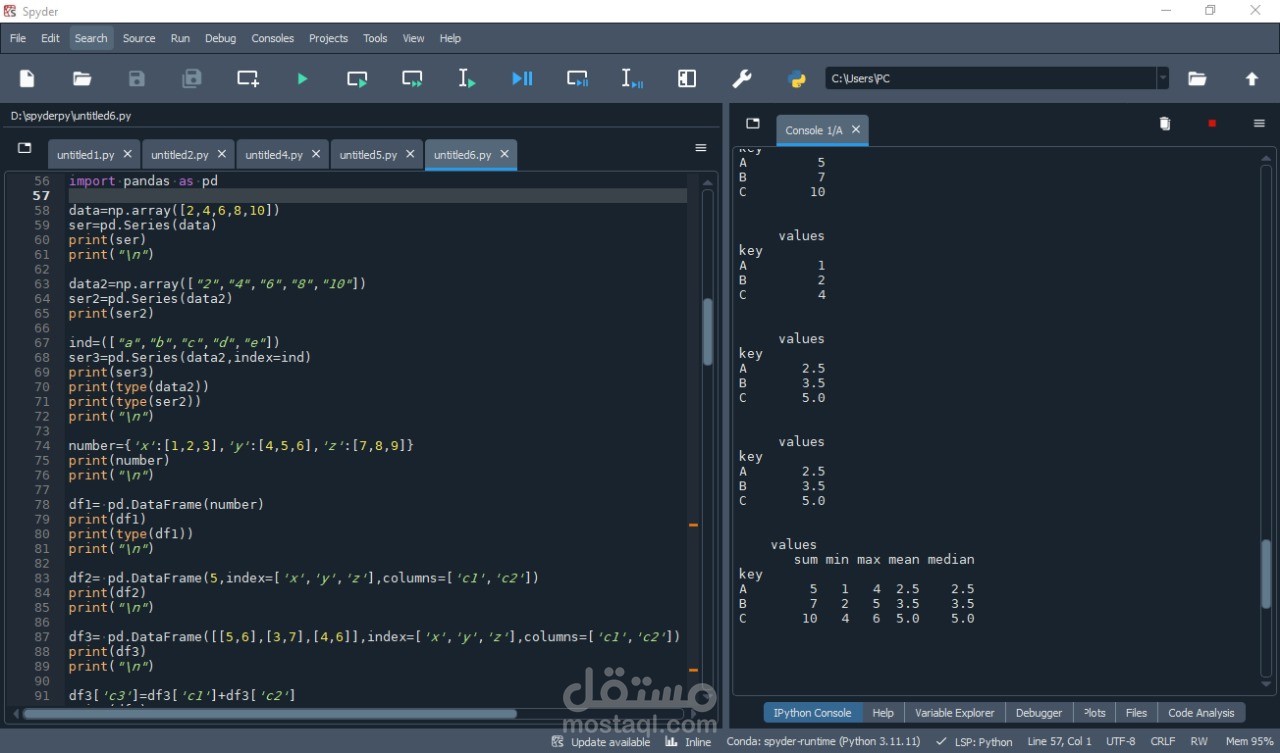Click the Run current cell icon
Viewport: 1280px width, 753px height.
(357, 79)
